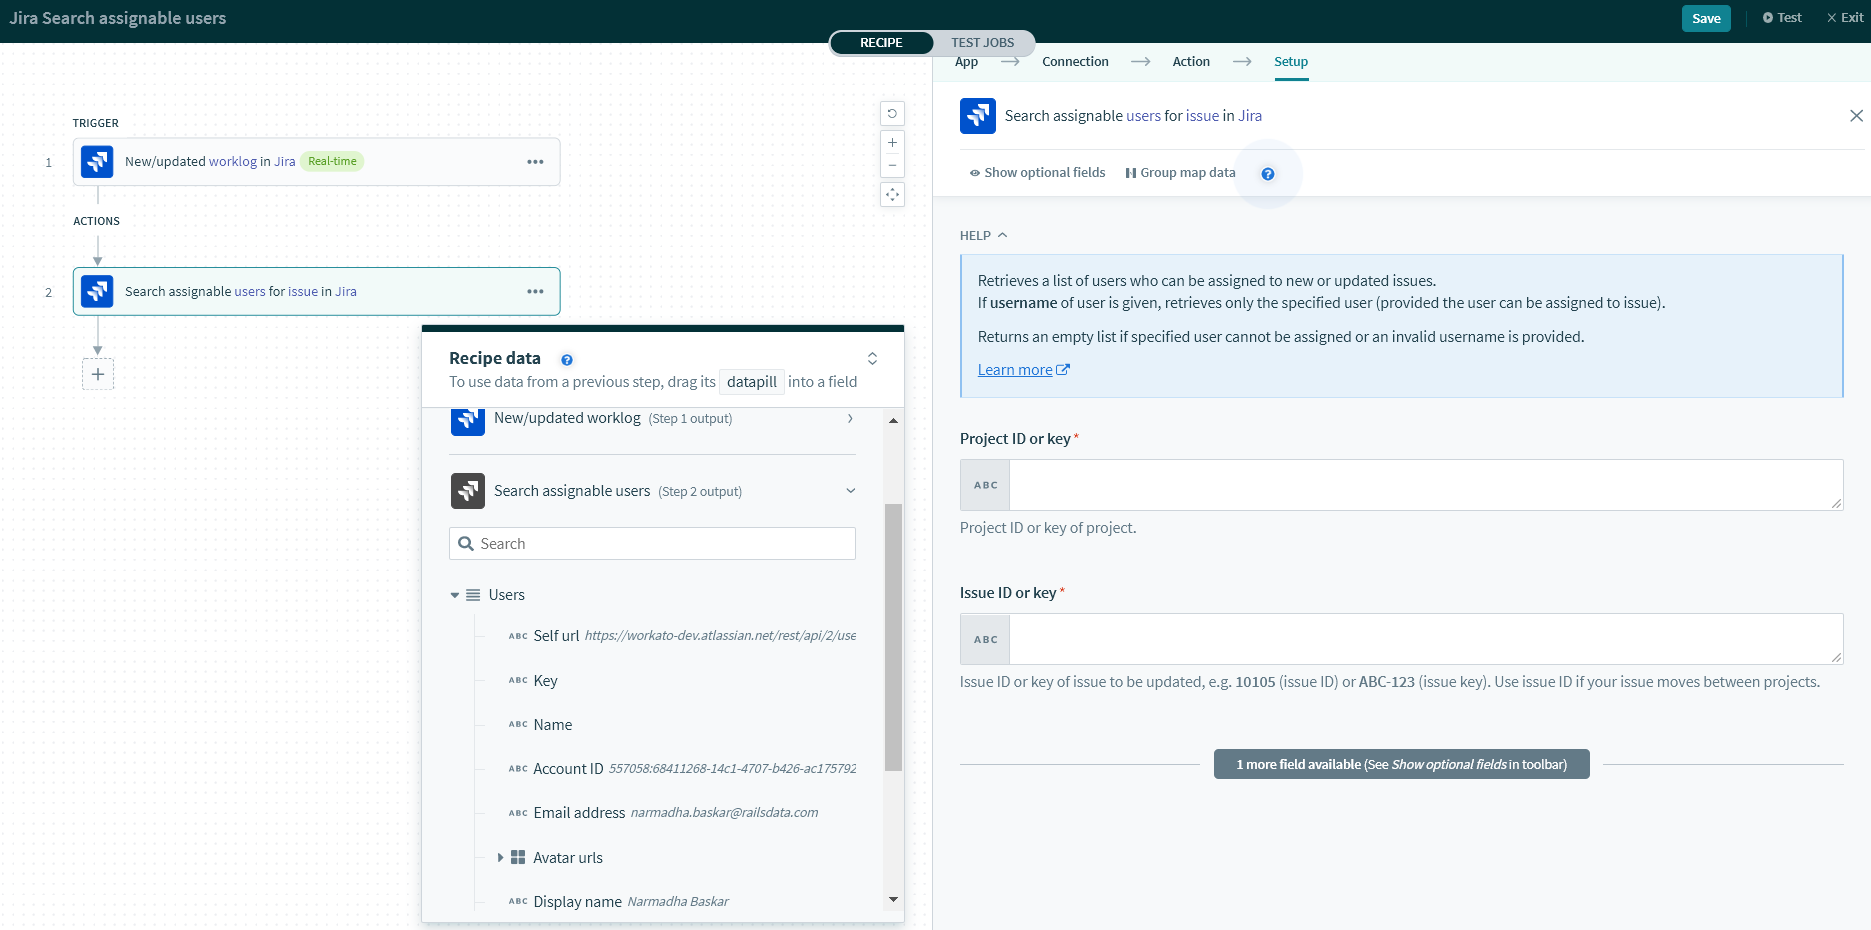The height and width of the screenshot is (930, 1871).
Task: Click the plus icon to add a new step
Action: (x=97, y=373)
